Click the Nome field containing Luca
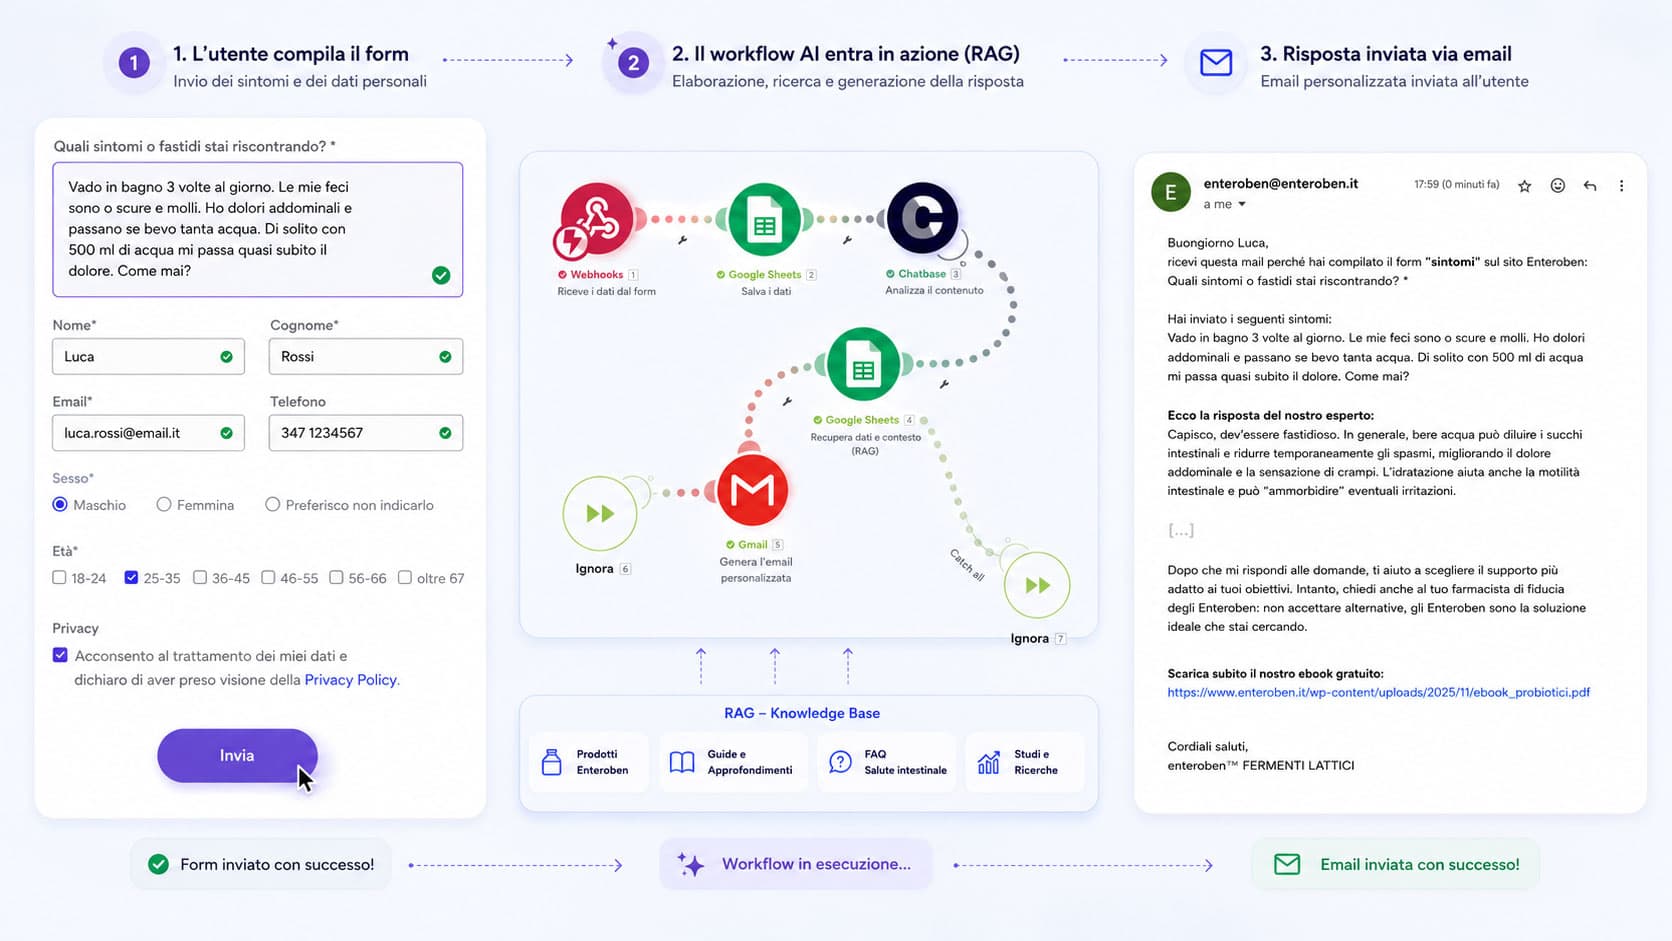Image resolution: width=1672 pixels, height=941 pixels. coord(148,357)
